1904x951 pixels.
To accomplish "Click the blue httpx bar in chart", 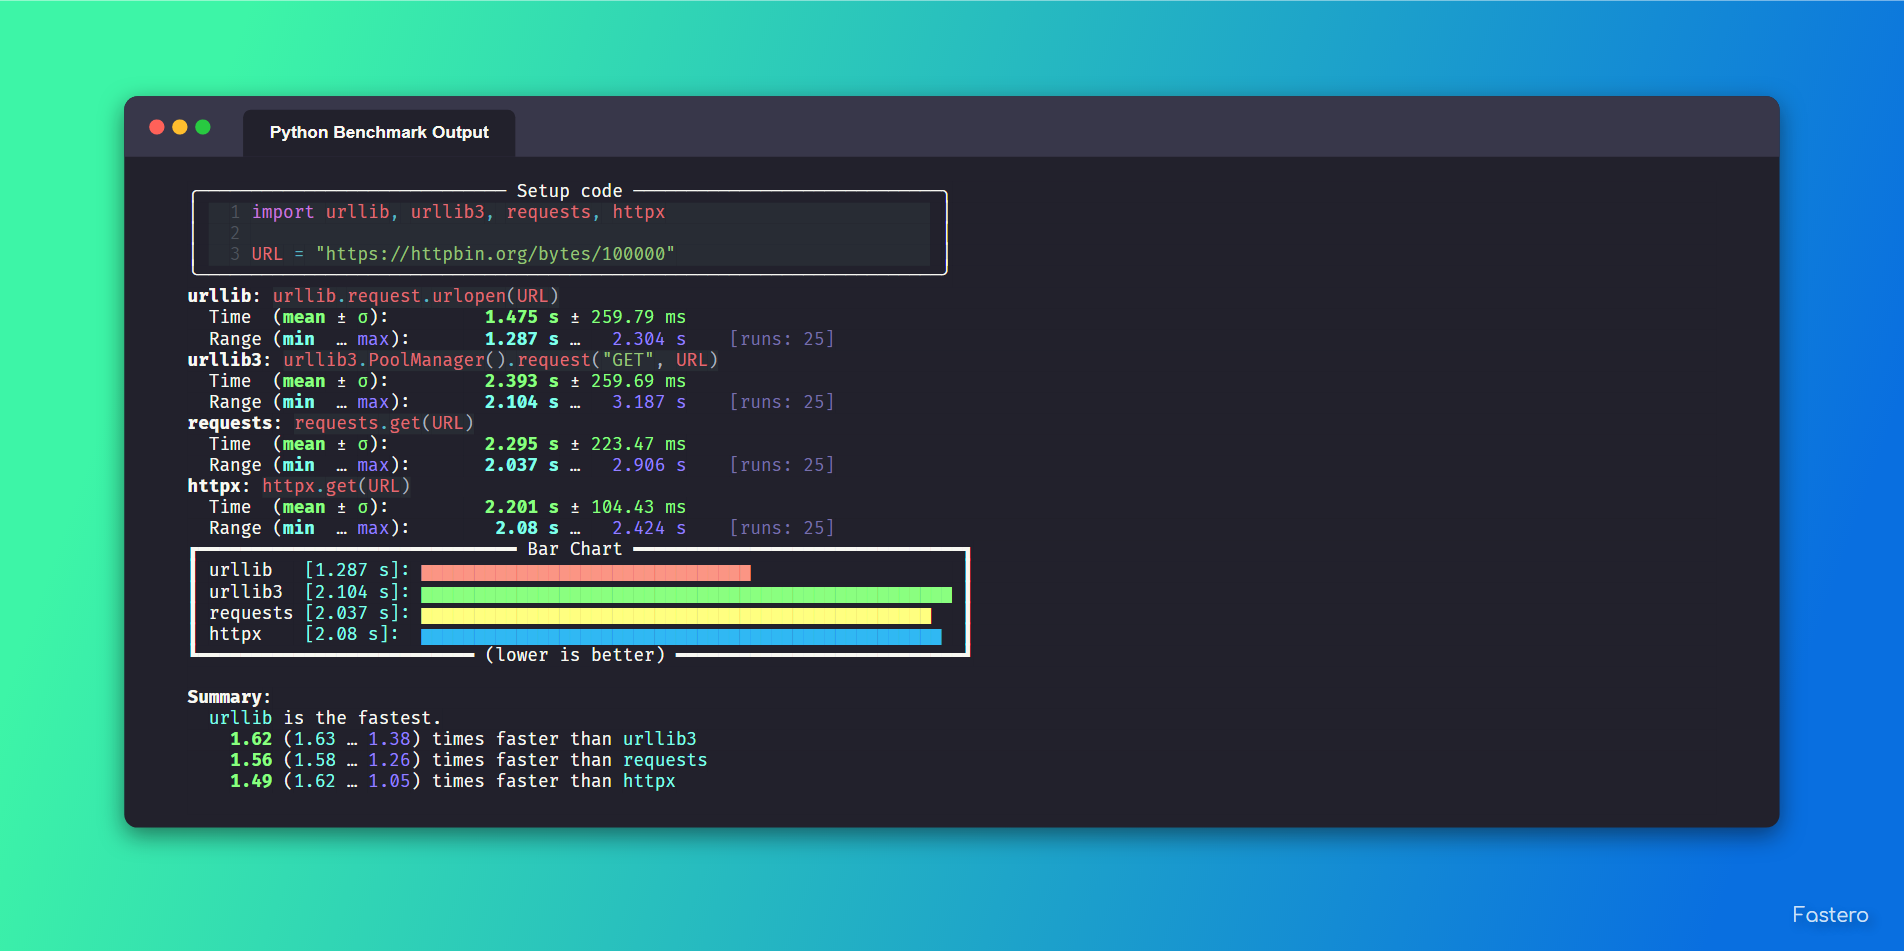I will [681, 637].
